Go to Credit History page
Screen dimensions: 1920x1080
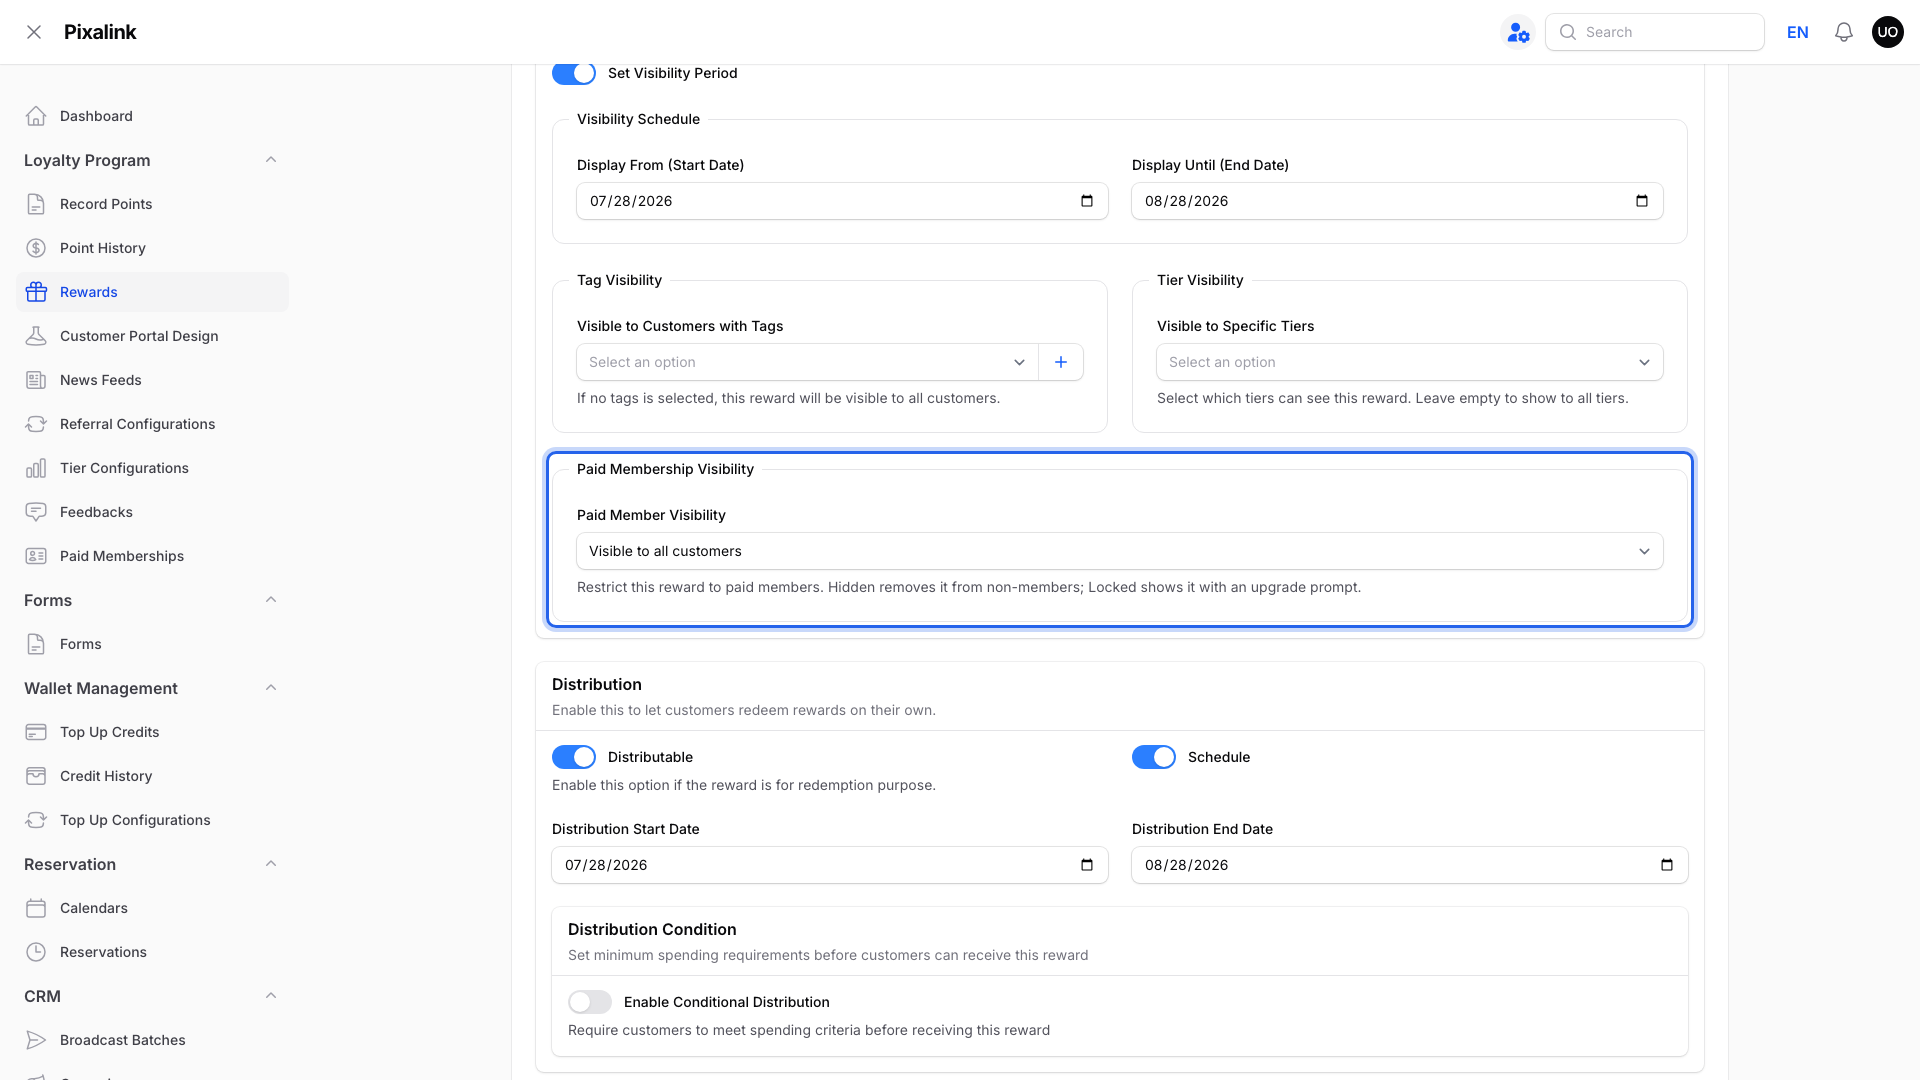coord(152,776)
